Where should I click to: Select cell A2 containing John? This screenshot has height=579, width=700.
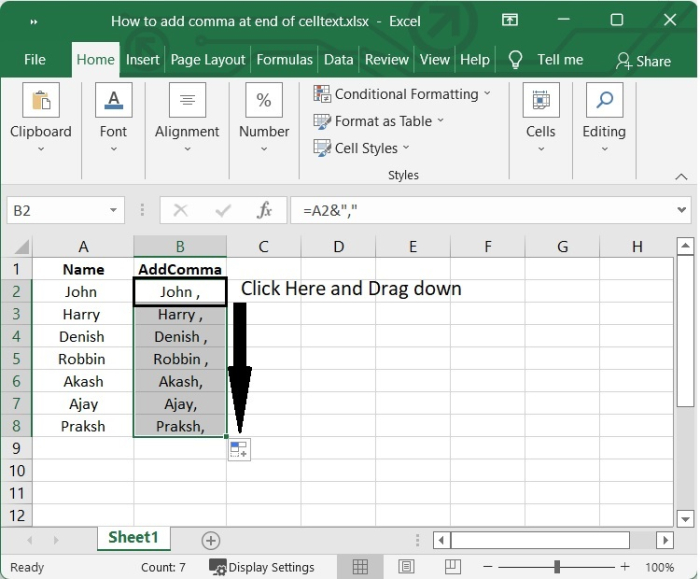[x=82, y=292]
